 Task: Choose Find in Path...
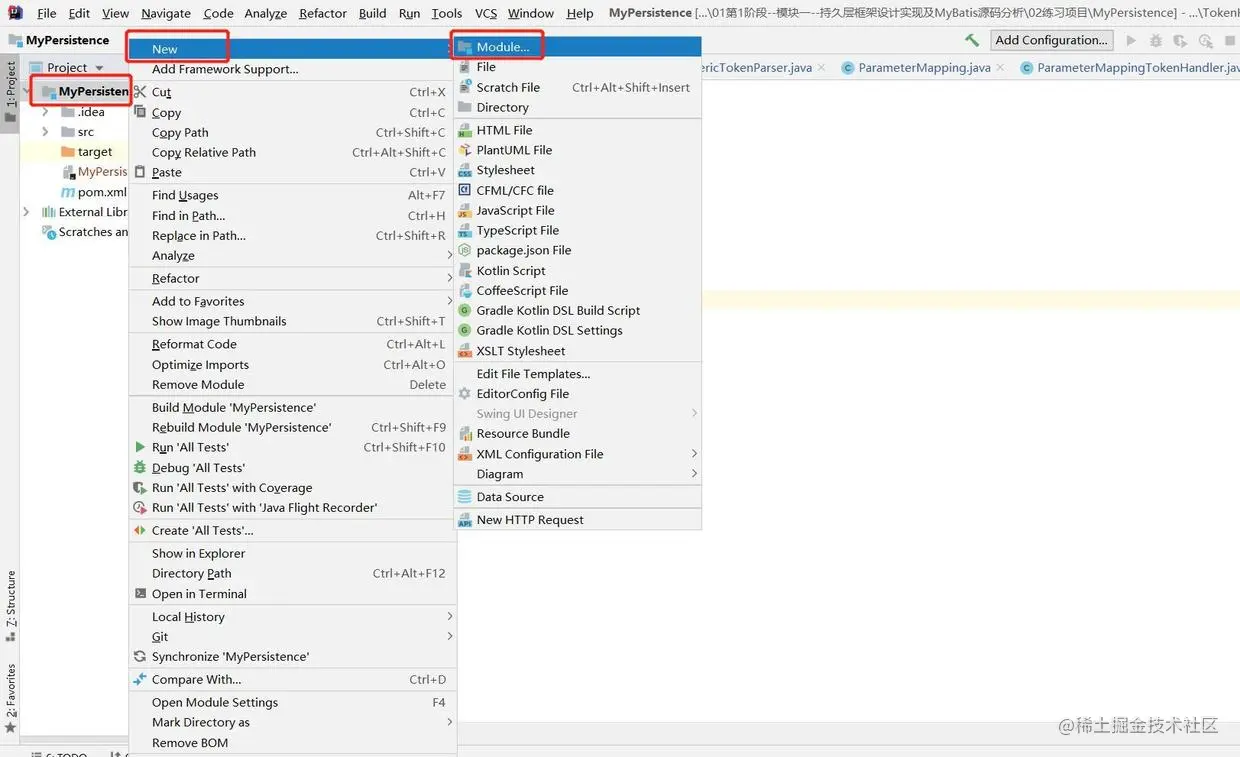point(292,215)
